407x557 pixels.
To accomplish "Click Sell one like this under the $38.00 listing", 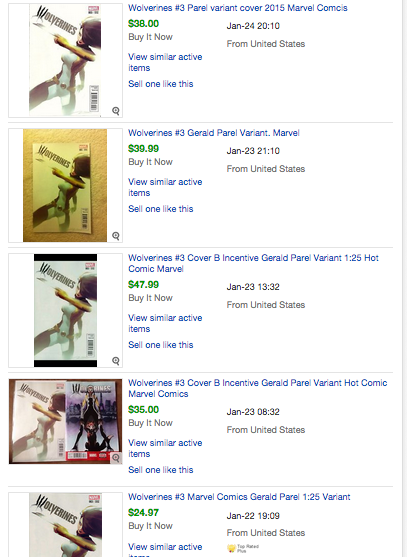I will point(161,84).
